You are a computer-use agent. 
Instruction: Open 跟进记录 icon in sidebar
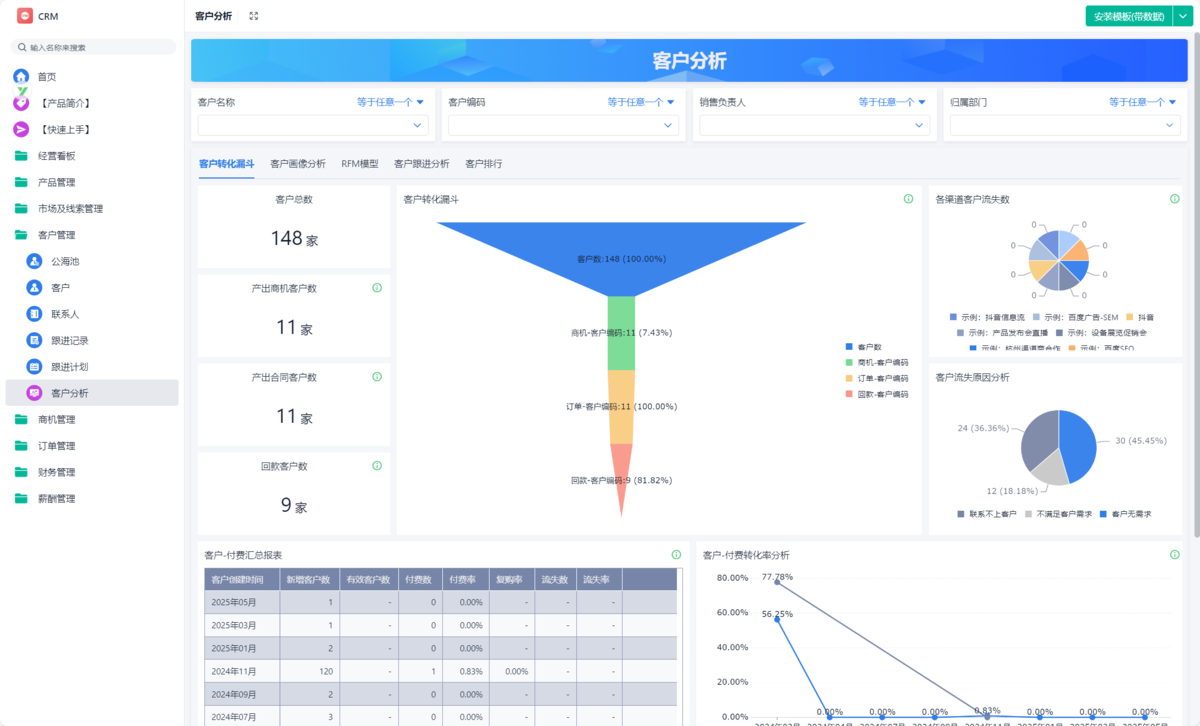coord(34,340)
